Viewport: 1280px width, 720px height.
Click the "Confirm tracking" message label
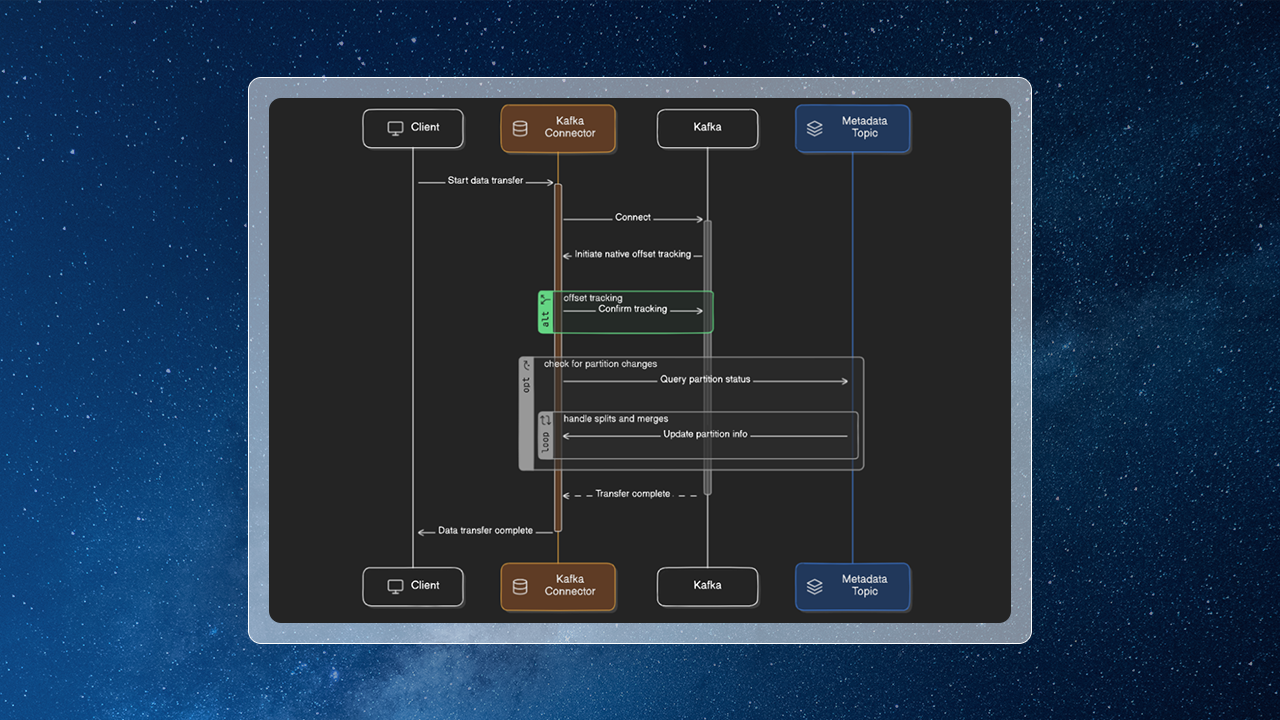[632, 309]
